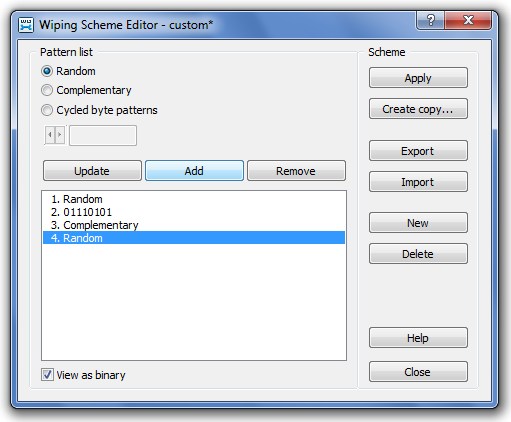511x422 pixels.
Task: Click the Update button
Action: [x=92, y=171]
